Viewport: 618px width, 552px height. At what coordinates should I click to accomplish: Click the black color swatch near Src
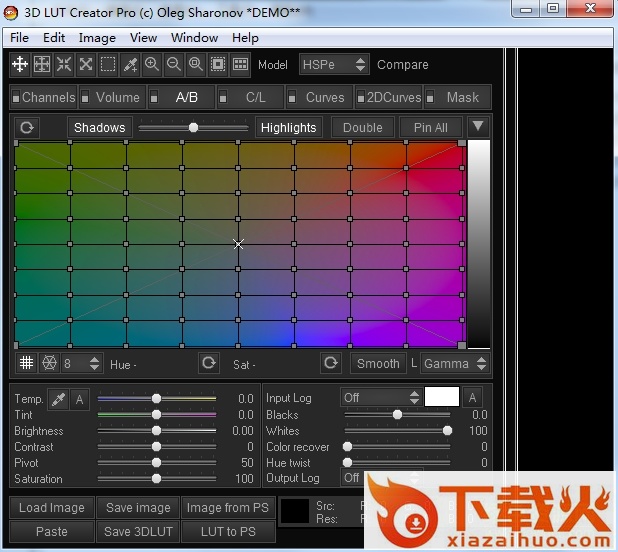click(294, 511)
